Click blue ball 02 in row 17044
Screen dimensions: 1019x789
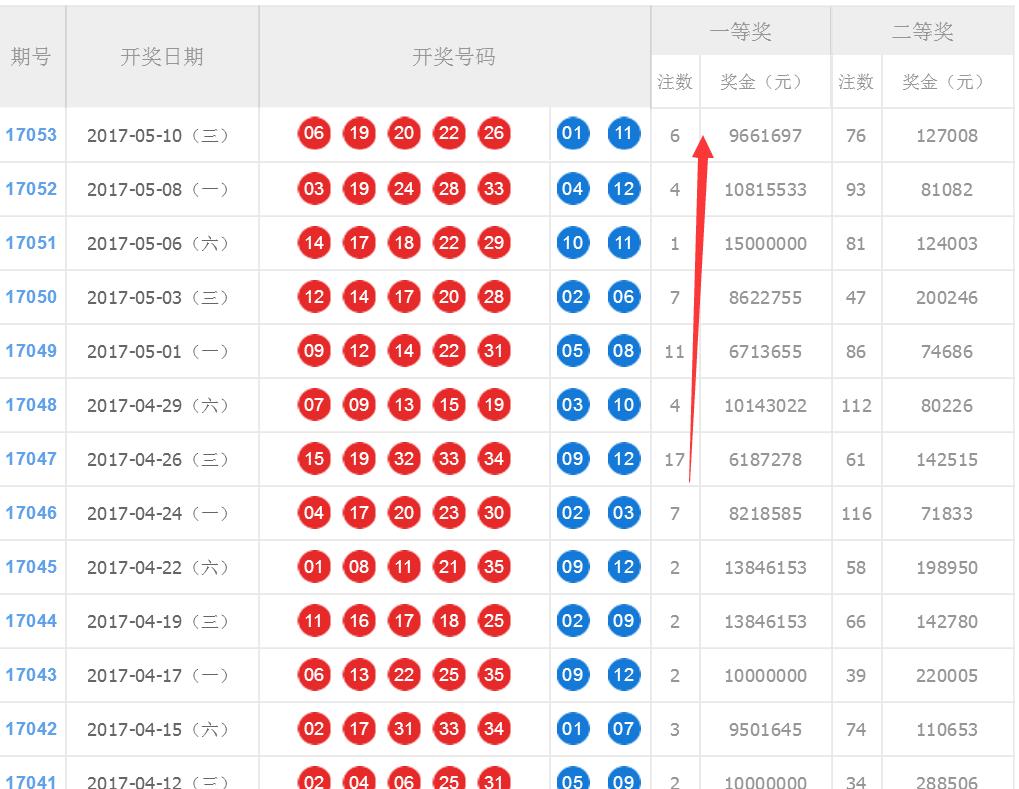tap(573, 620)
